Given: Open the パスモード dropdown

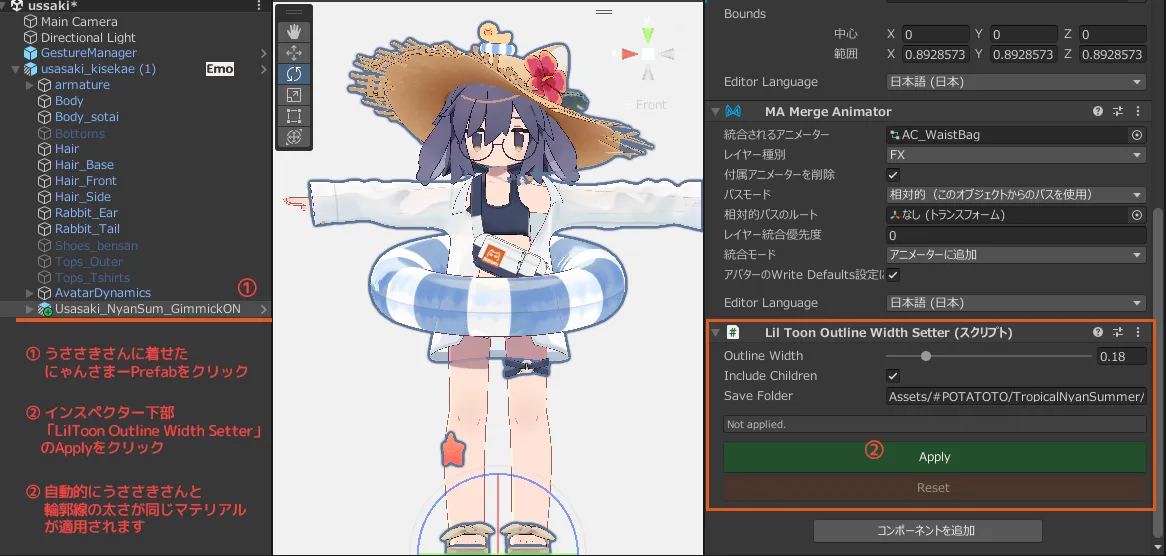Looking at the screenshot, I should pyautogui.click(x=1016, y=195).
